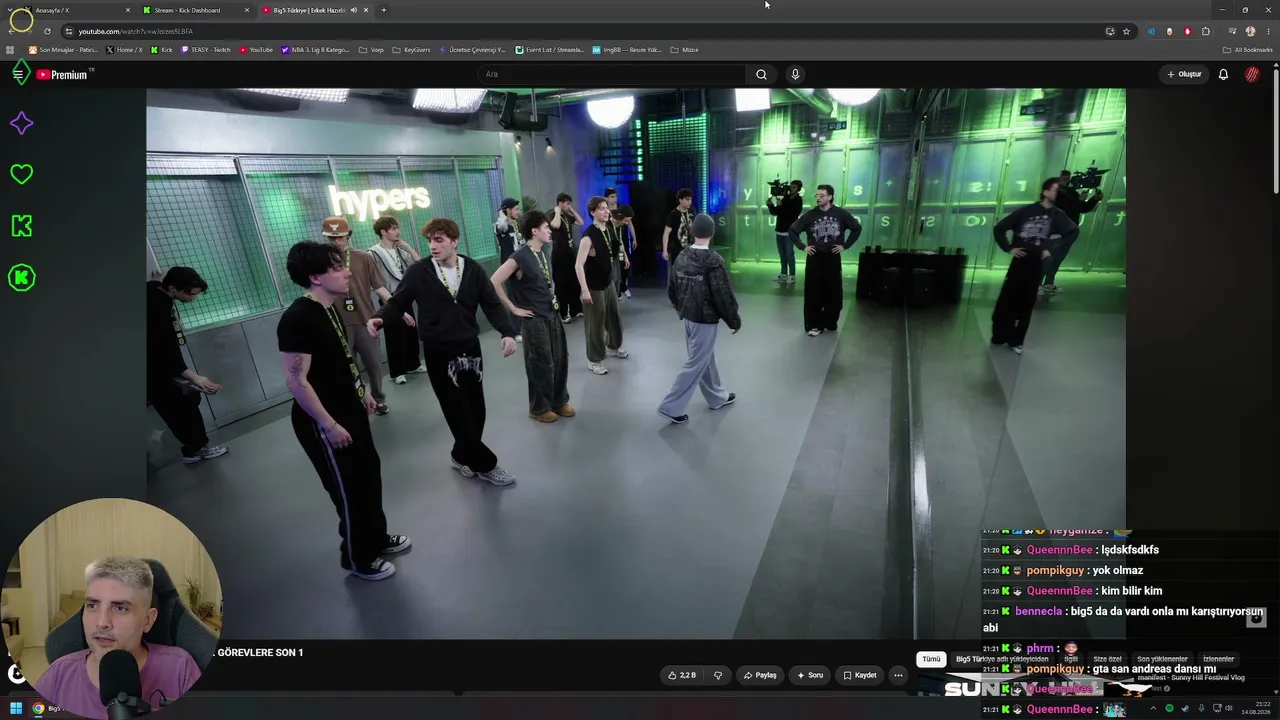This screenshot has height=720, width=1280.
Task: Reload the page with the refresh icon
Action: coord(47,31)
